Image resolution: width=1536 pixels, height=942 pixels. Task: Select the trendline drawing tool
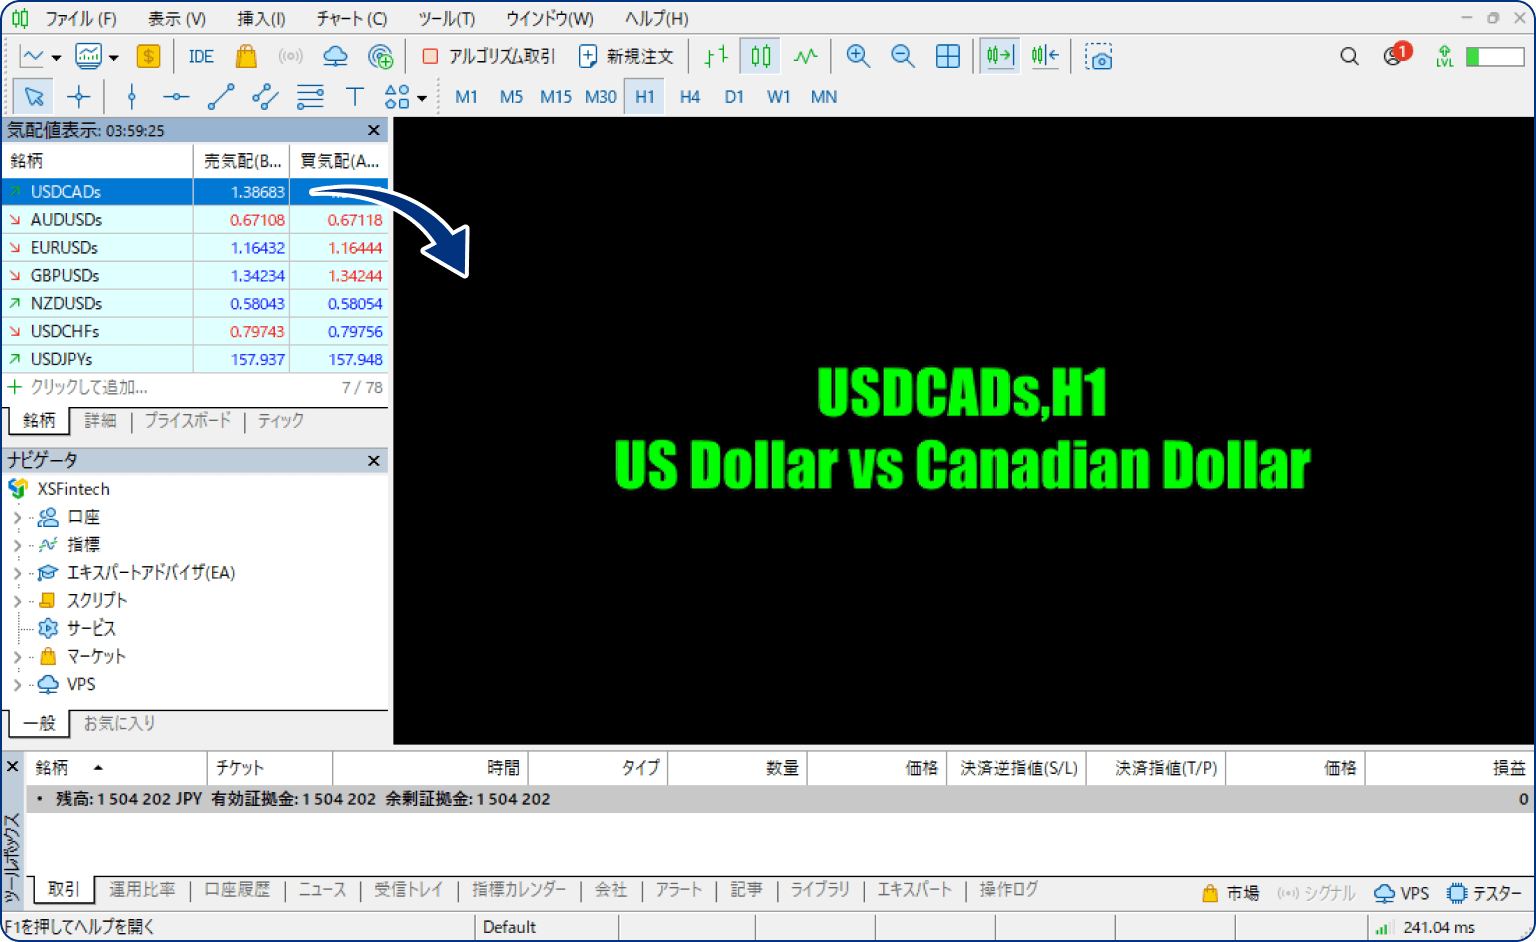(x=220, y=97)
